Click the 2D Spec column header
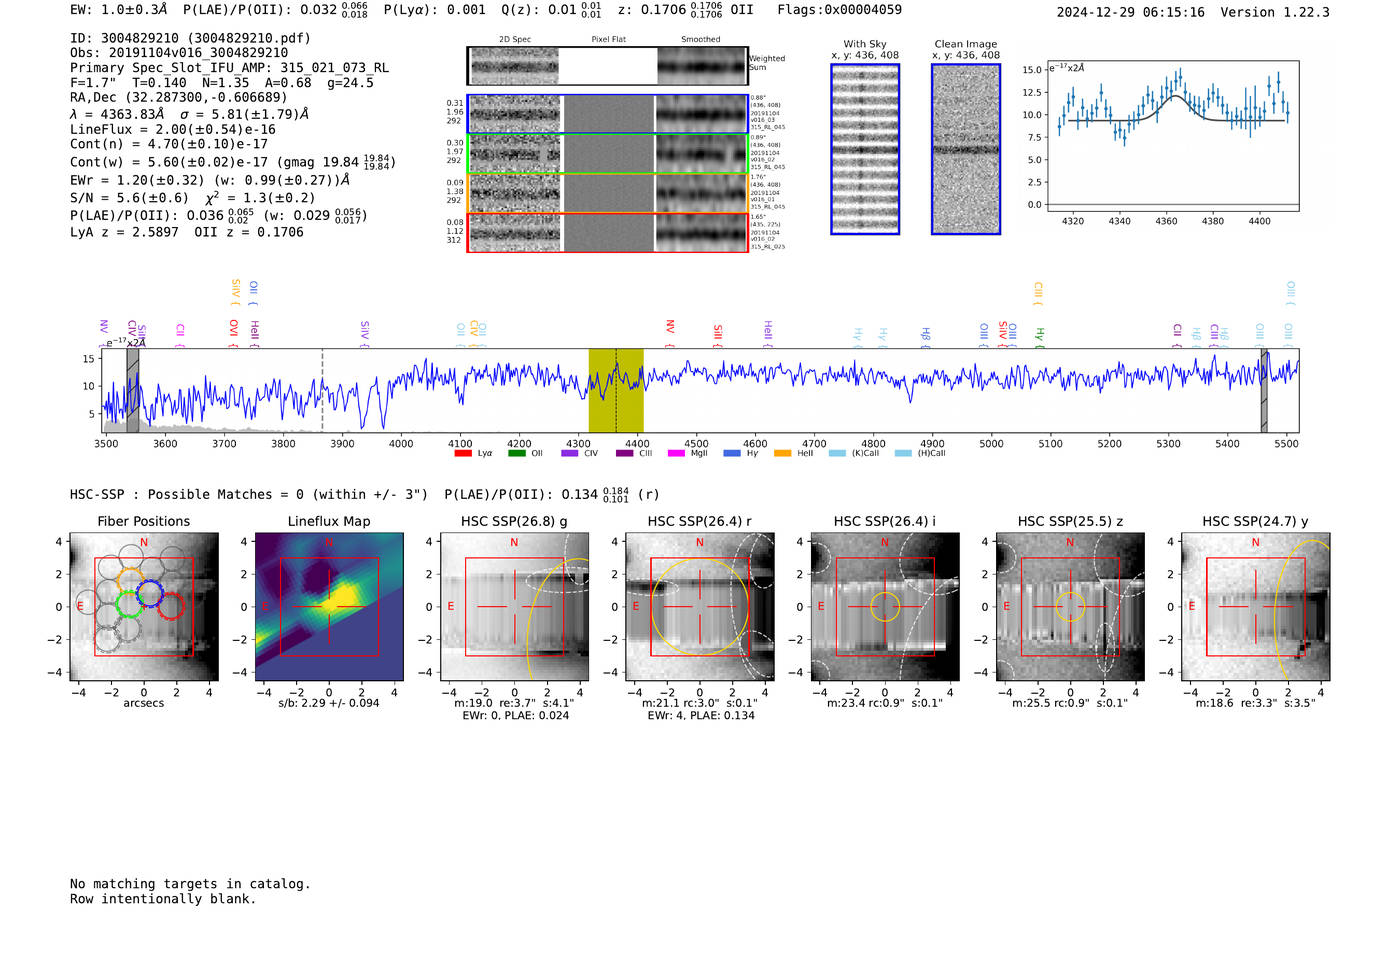Screen dimensions: 1400x953 (515, 39)
